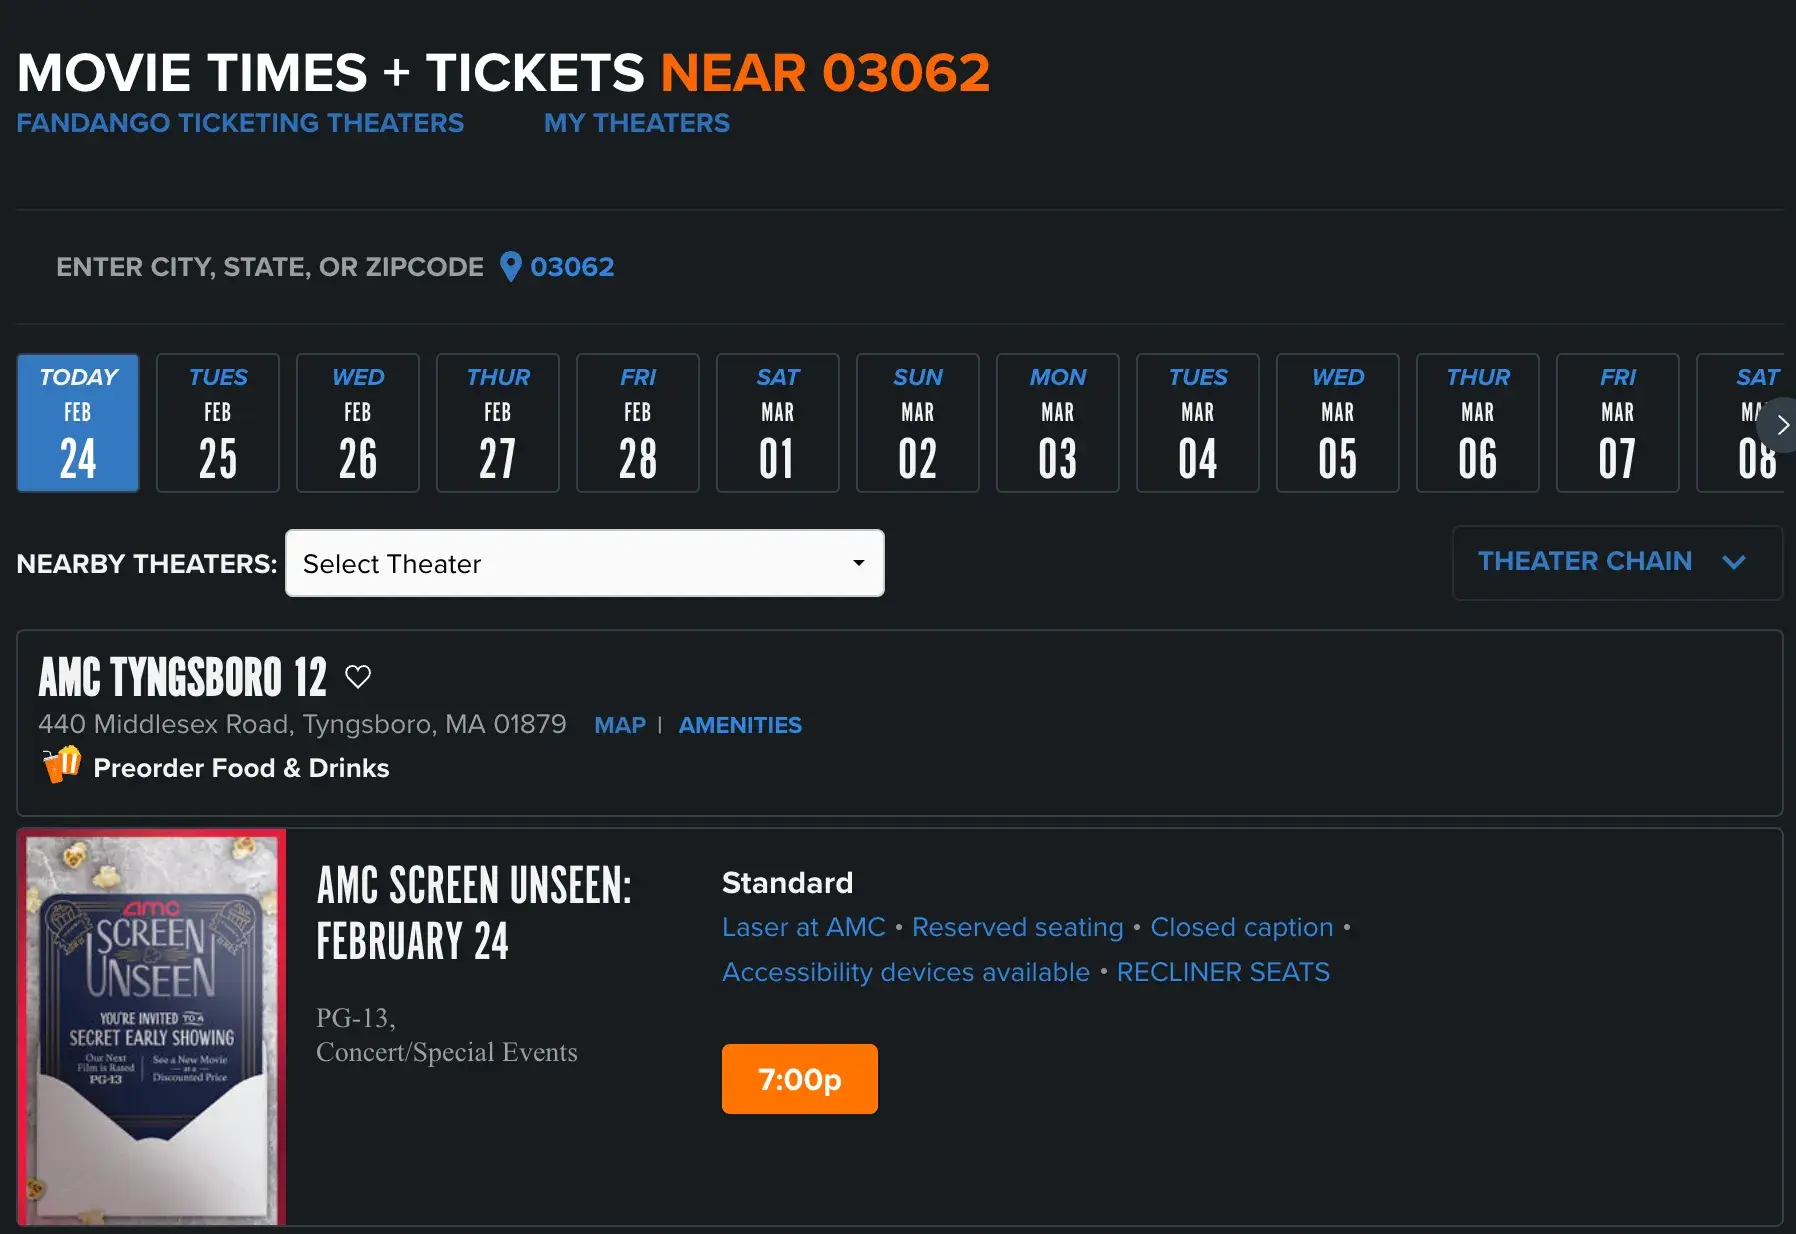
Task: Select Thur Mar 06 date
Action: [1478, 423]
